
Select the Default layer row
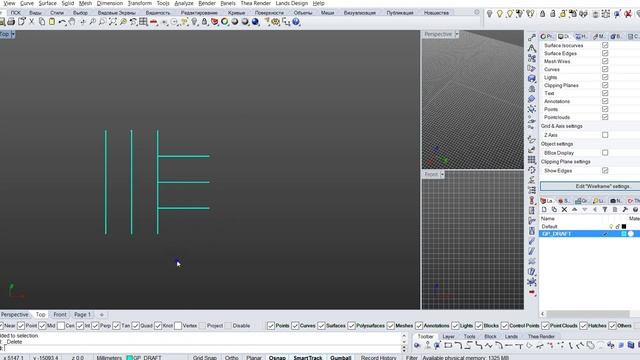[589, 227]
